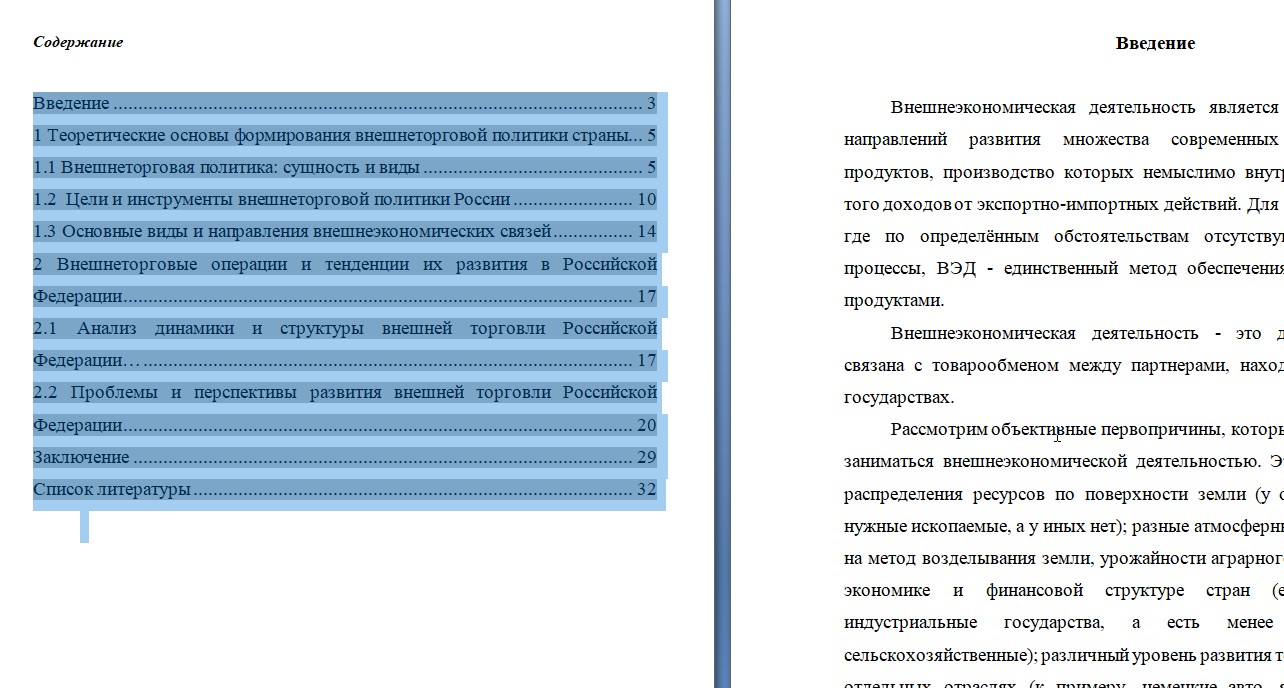Viewport: 1284px width, 688px height.
Task: Click entry '1.2 Цели и инструменты внешнеторговой политики России'
Action: click(x=345, y=199)
